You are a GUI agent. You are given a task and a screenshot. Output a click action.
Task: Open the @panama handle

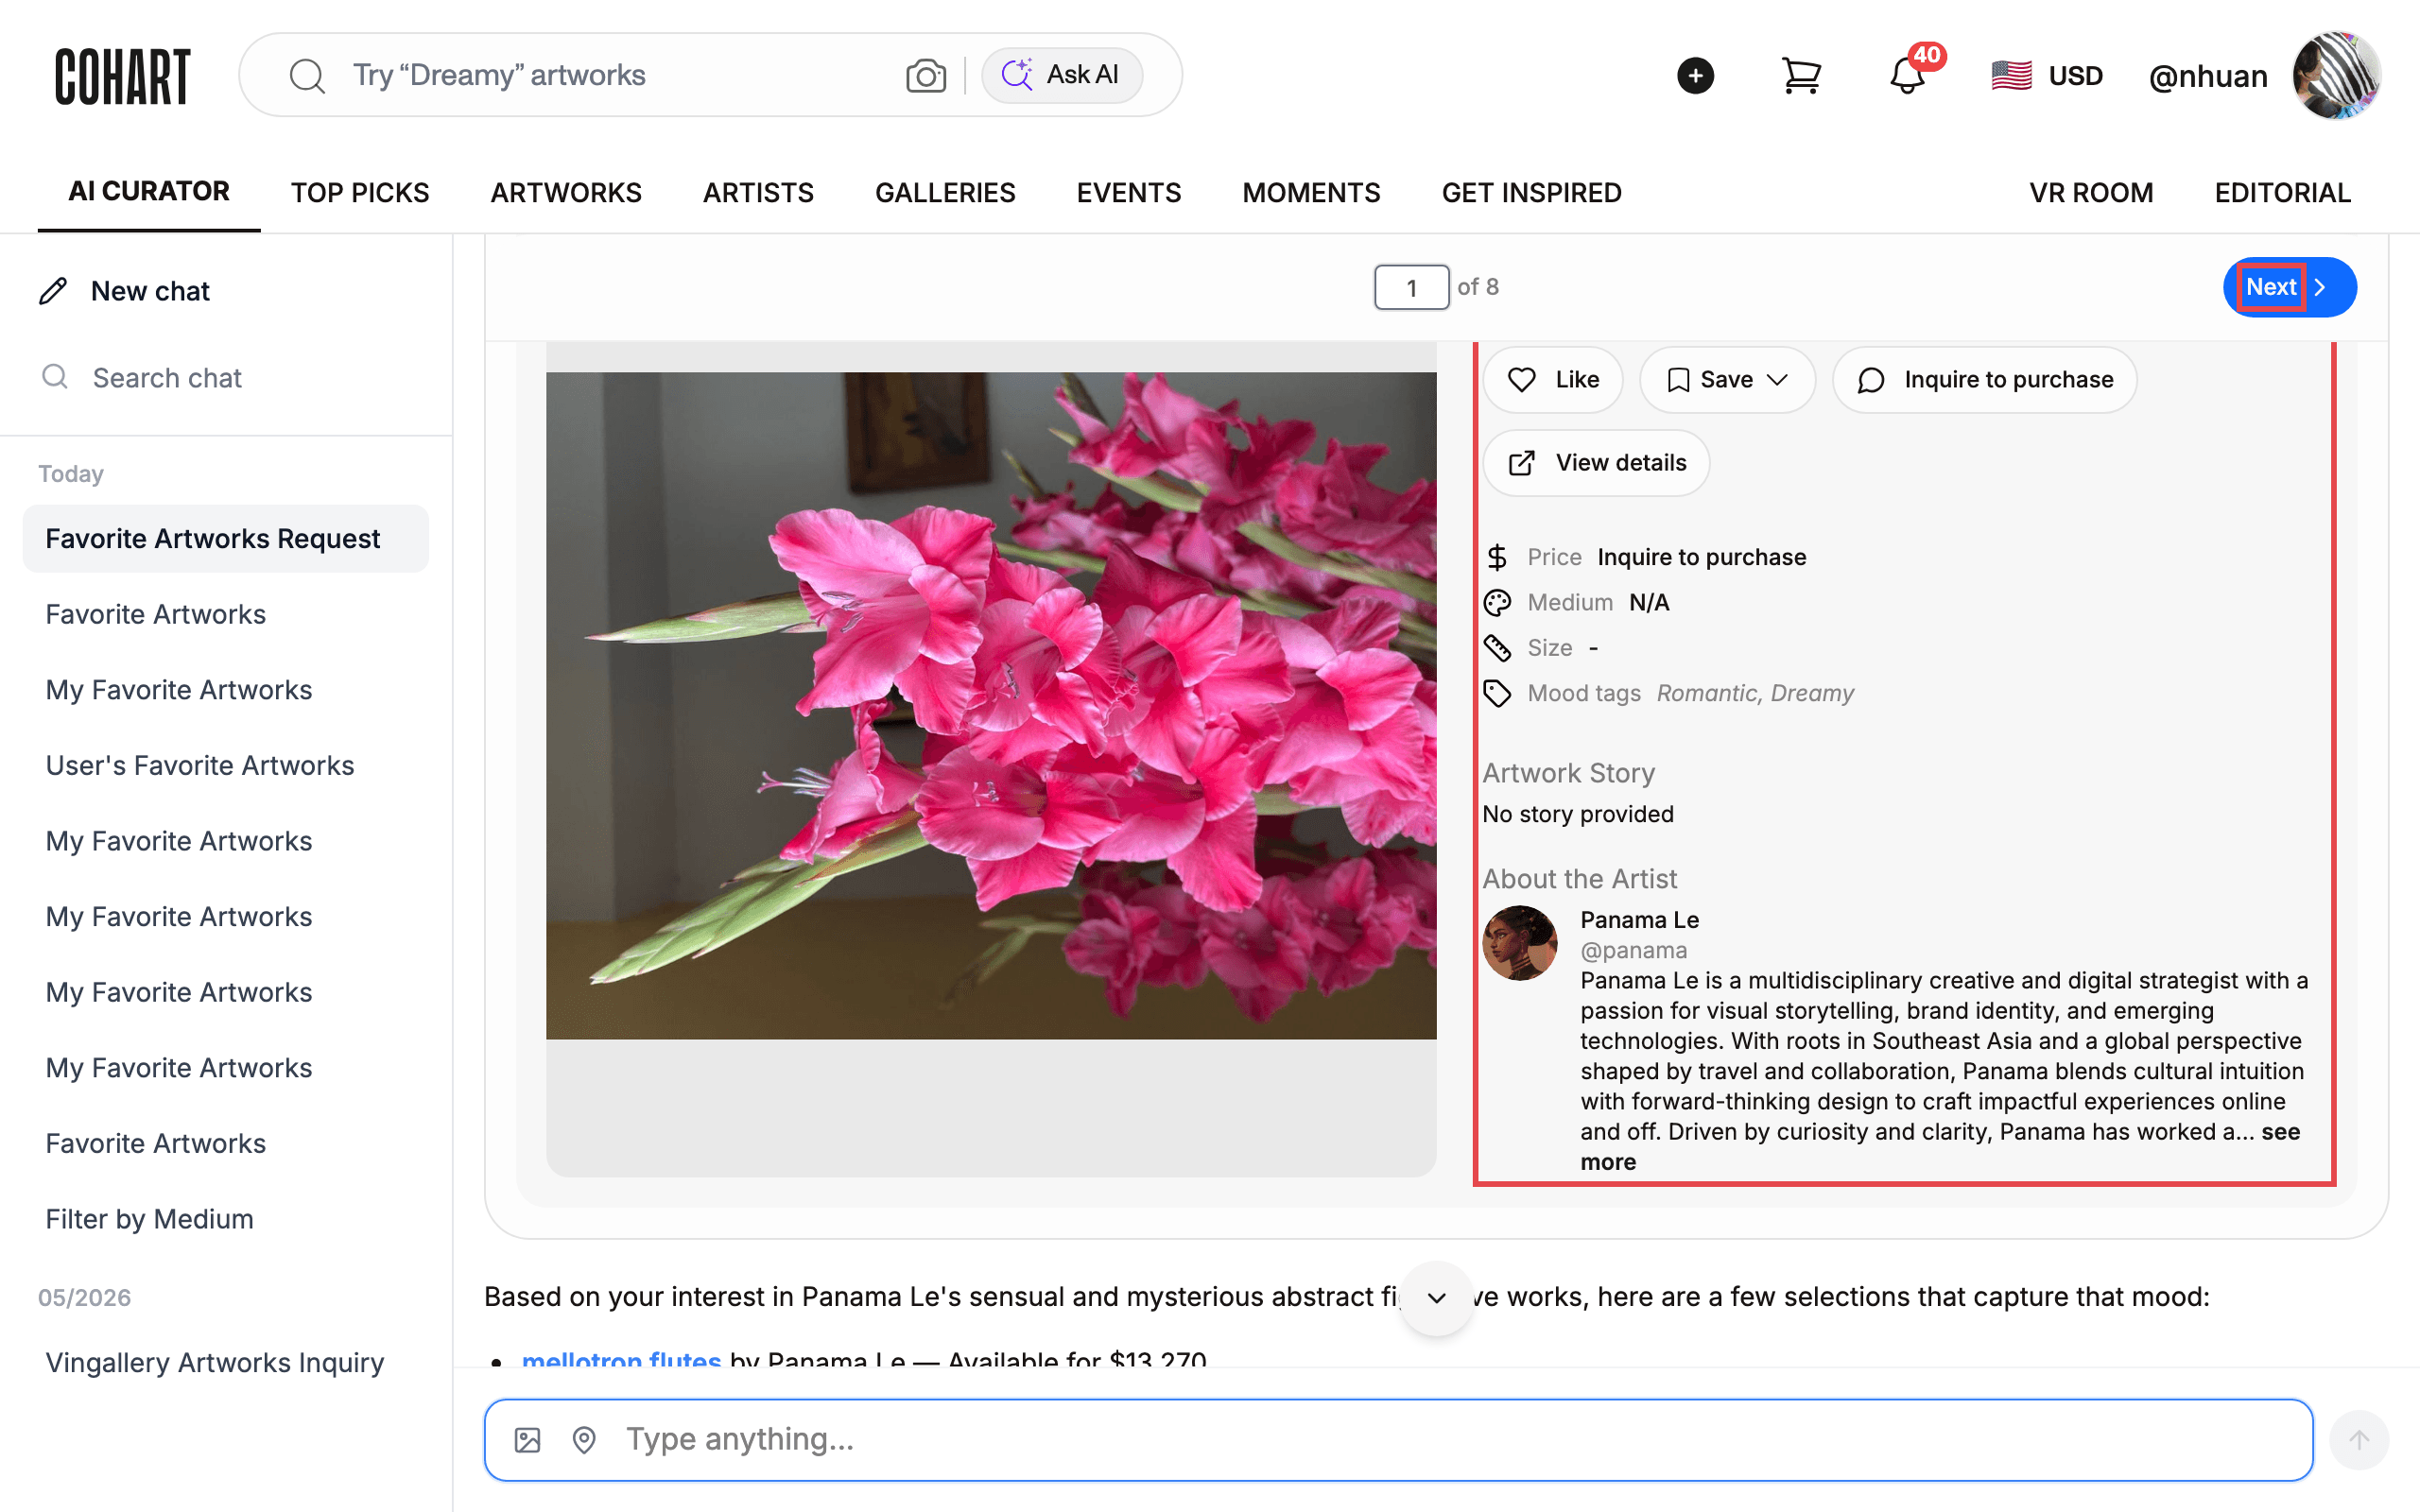1633,950
